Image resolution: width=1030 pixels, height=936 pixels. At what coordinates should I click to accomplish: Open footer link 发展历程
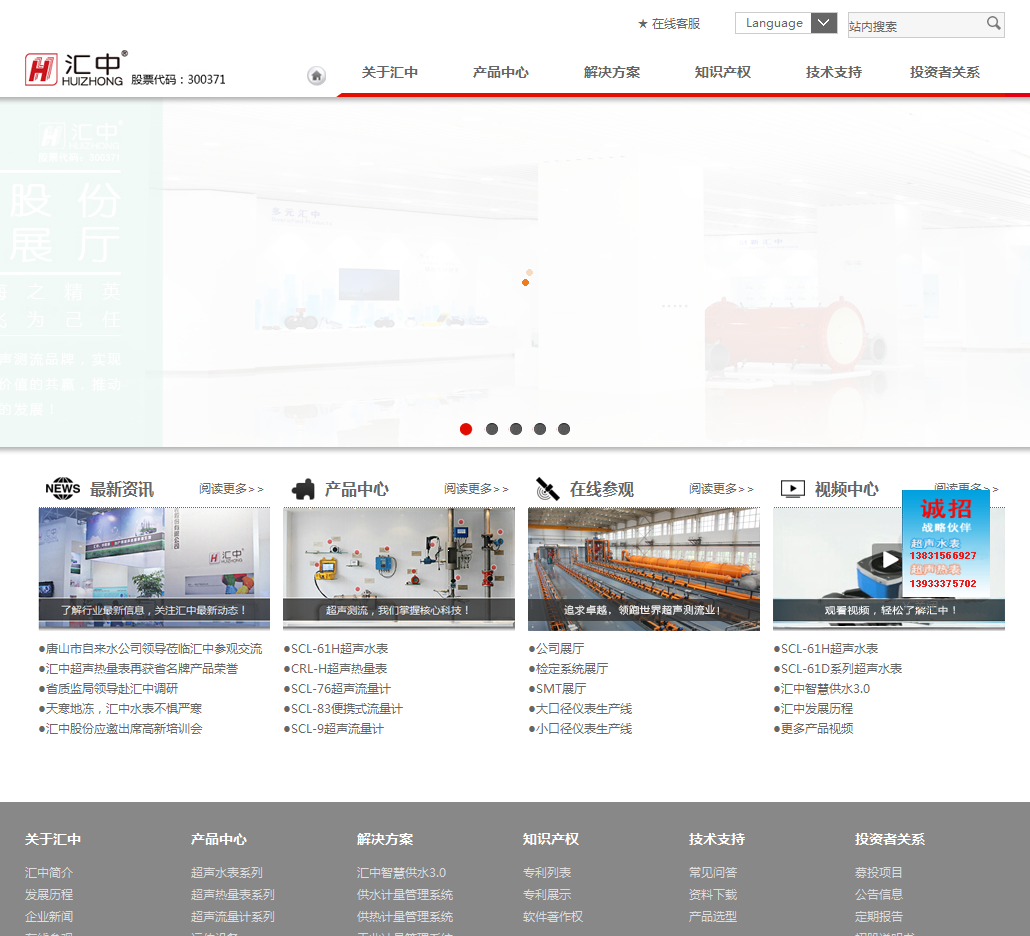(49, 894)
